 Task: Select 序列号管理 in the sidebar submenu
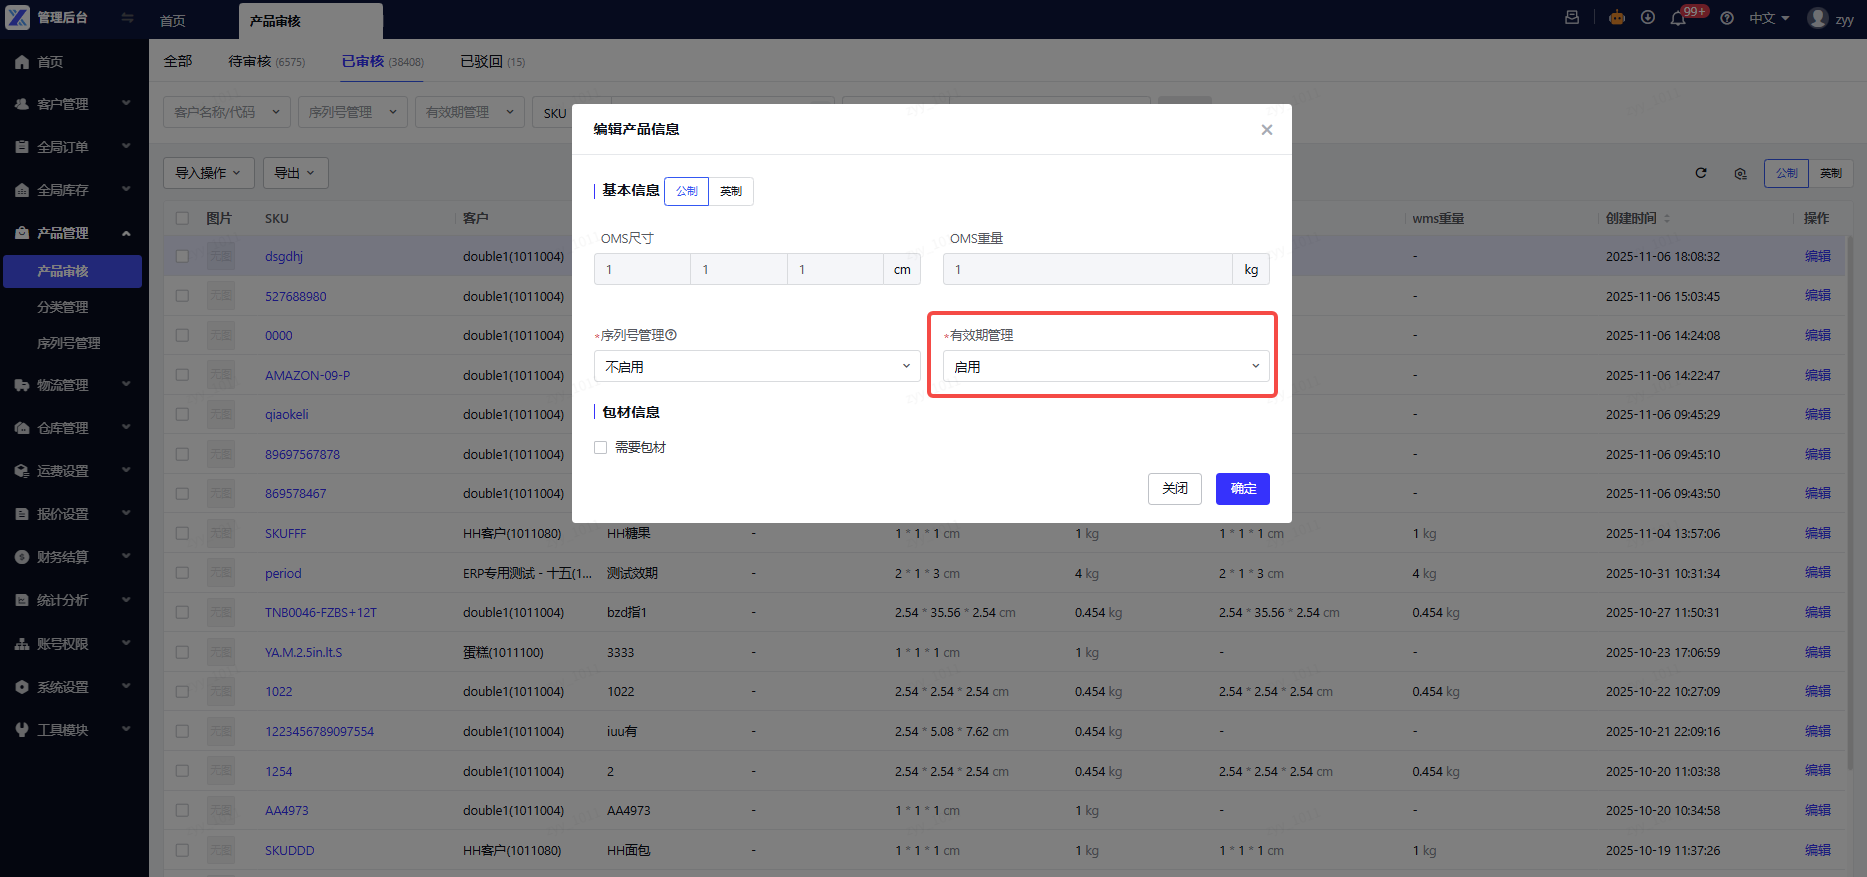(x=69, y=343)
